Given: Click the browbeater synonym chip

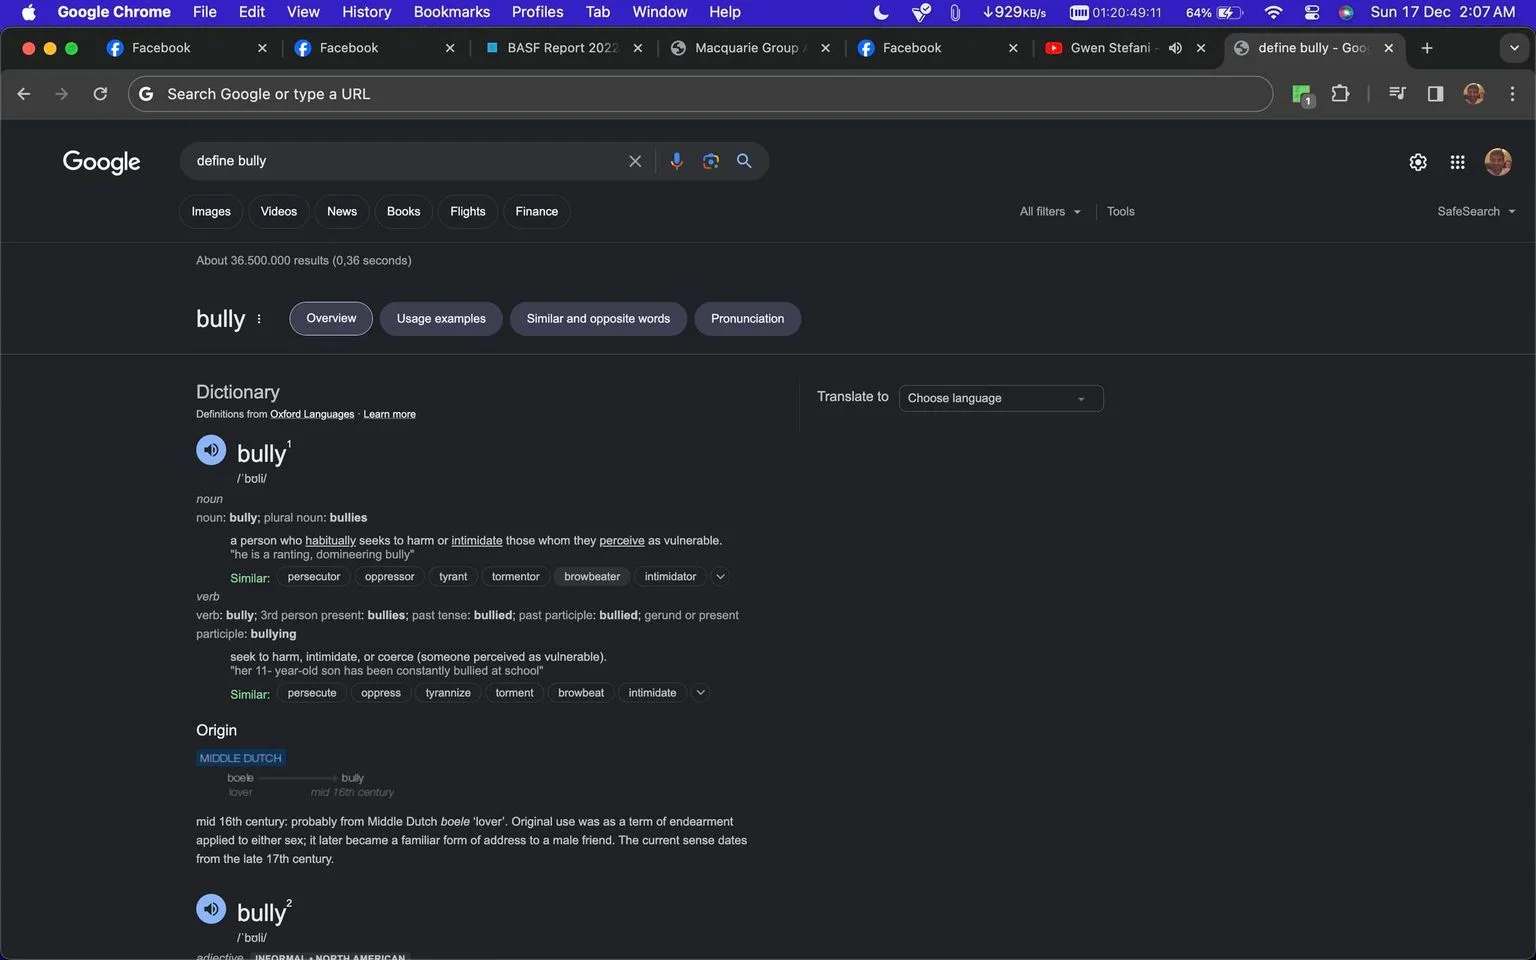Looking at the screenshot, I should 592,577.
